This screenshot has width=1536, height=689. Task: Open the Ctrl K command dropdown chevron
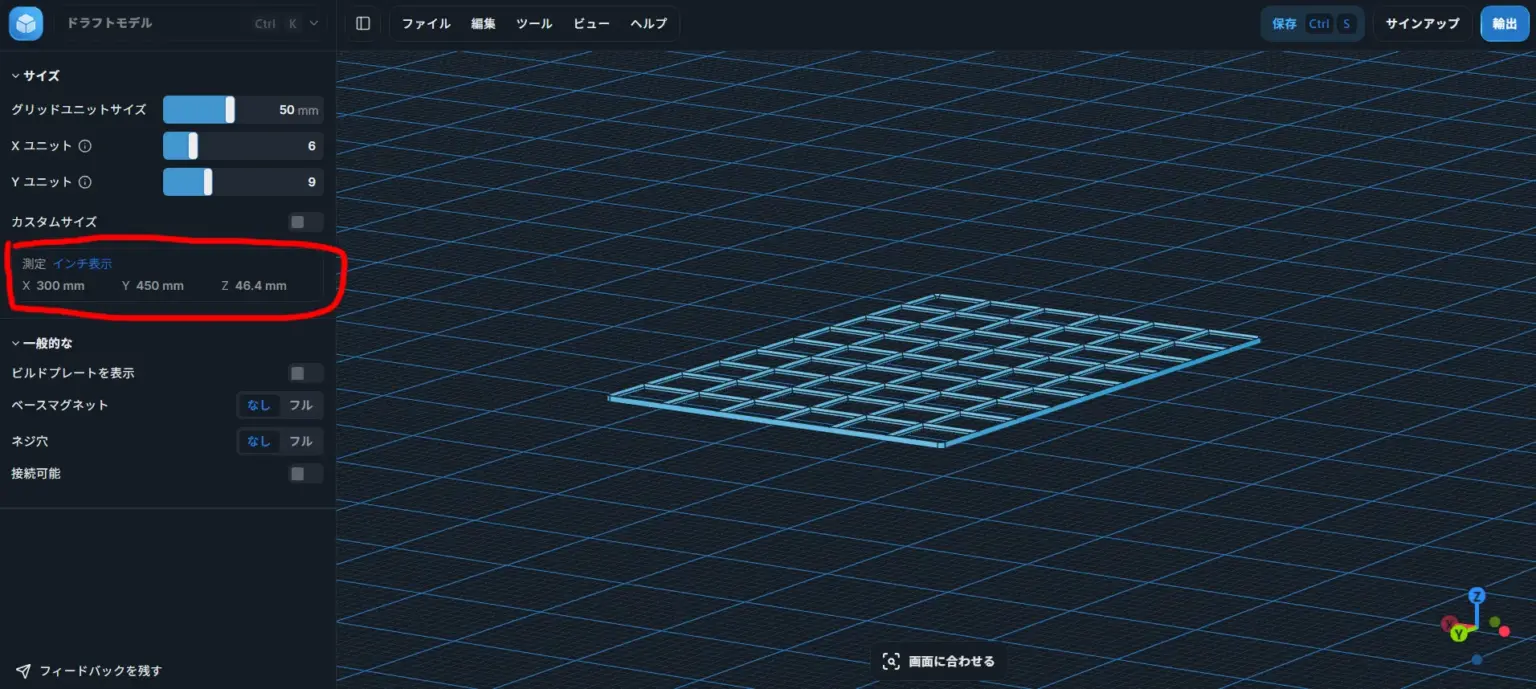[x=313, y=22]
